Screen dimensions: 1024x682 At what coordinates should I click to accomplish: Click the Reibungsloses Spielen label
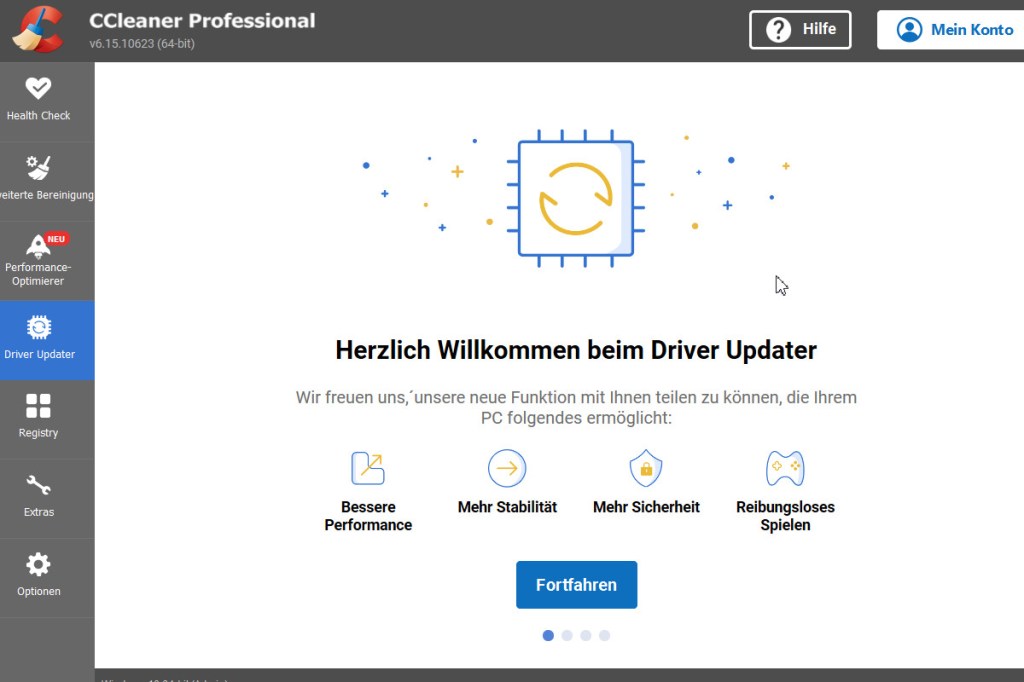(785, 515)
